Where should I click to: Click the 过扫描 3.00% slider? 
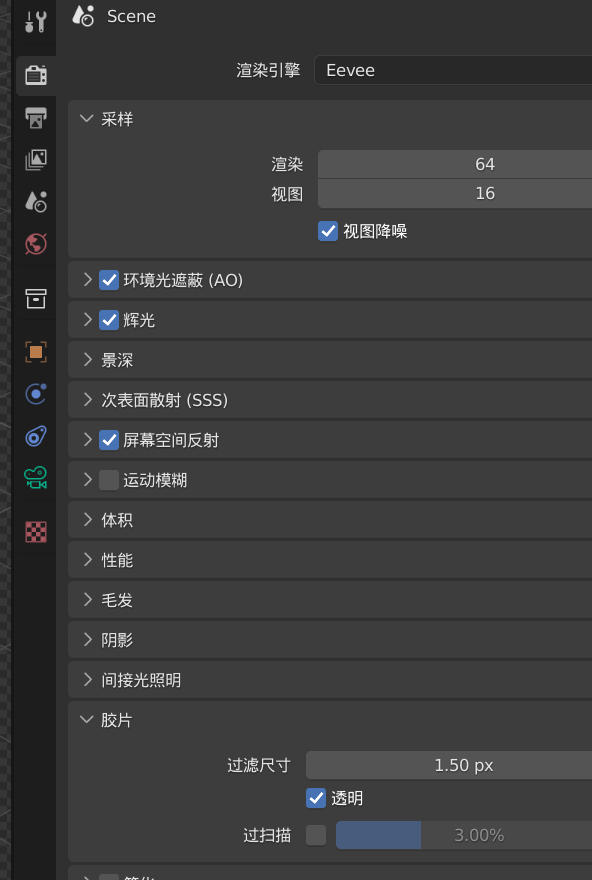pos(463,835)
